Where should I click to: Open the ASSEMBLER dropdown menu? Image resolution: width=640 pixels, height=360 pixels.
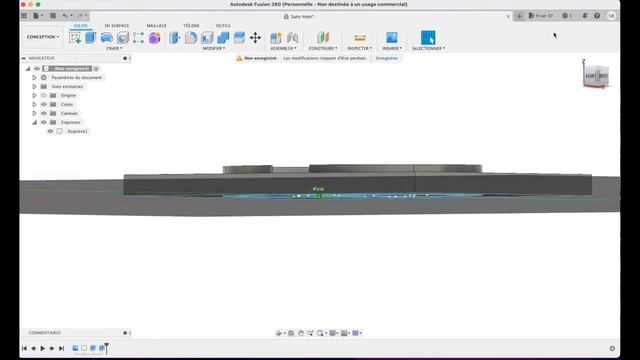pos(283,48)
